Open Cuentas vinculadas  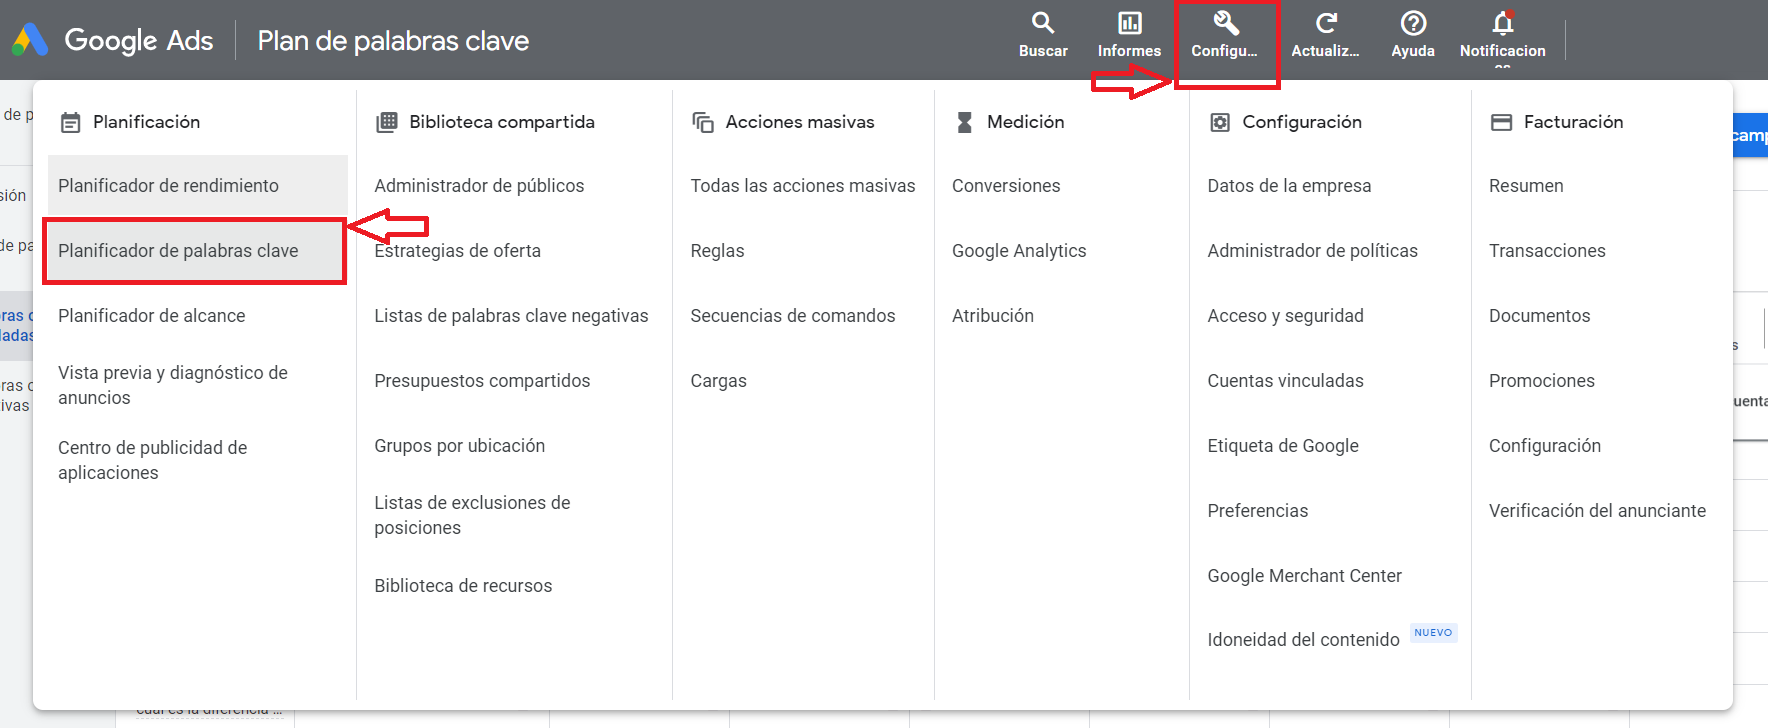tap(1285, 381)
